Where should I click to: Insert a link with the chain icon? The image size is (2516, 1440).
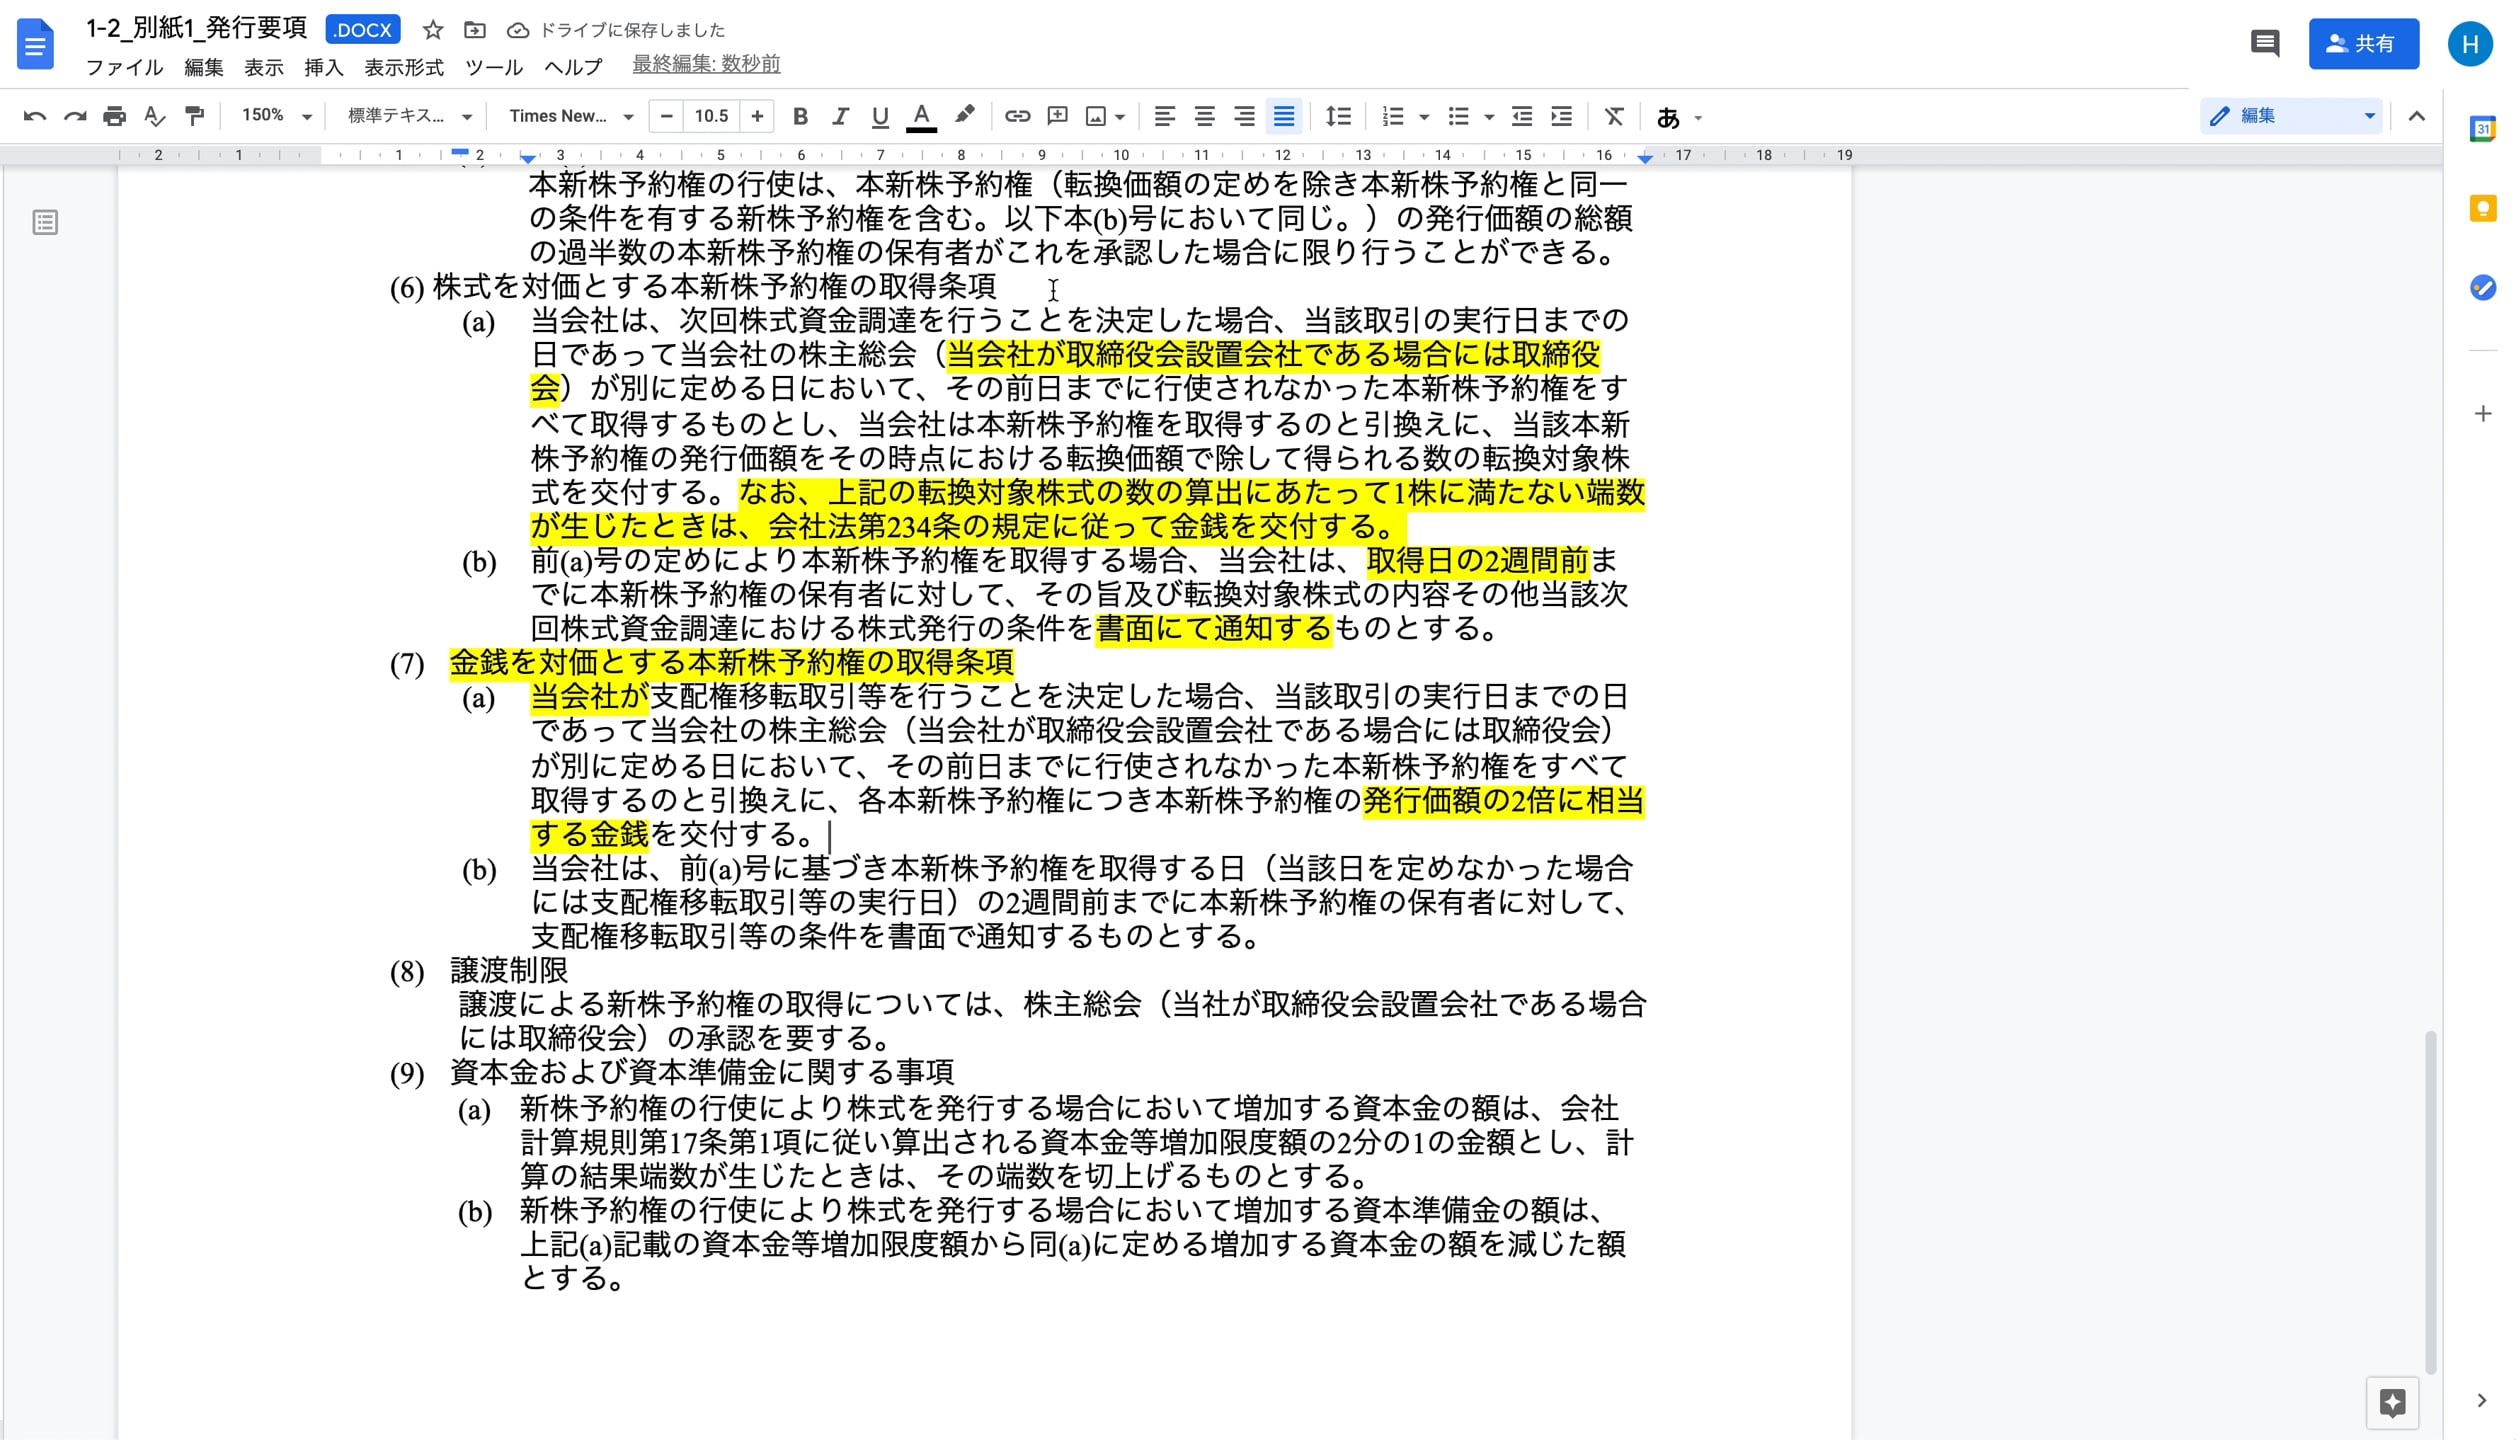click(x=1017, y=116)
